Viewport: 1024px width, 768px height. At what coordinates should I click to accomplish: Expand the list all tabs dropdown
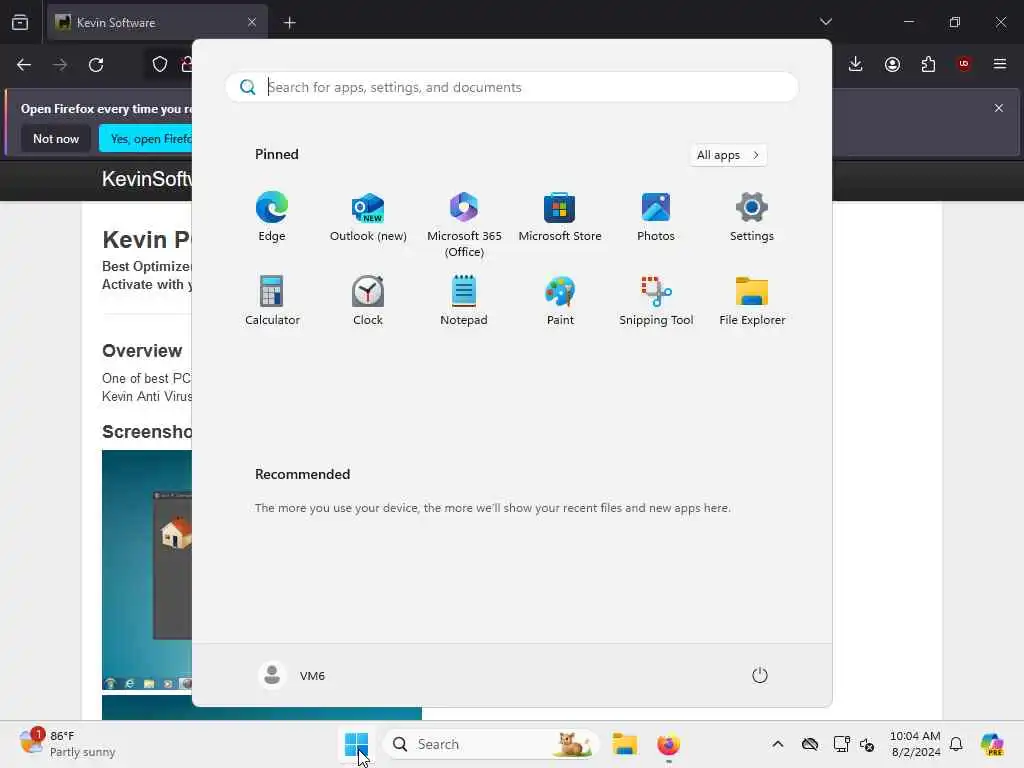click(x=825, y=22)
